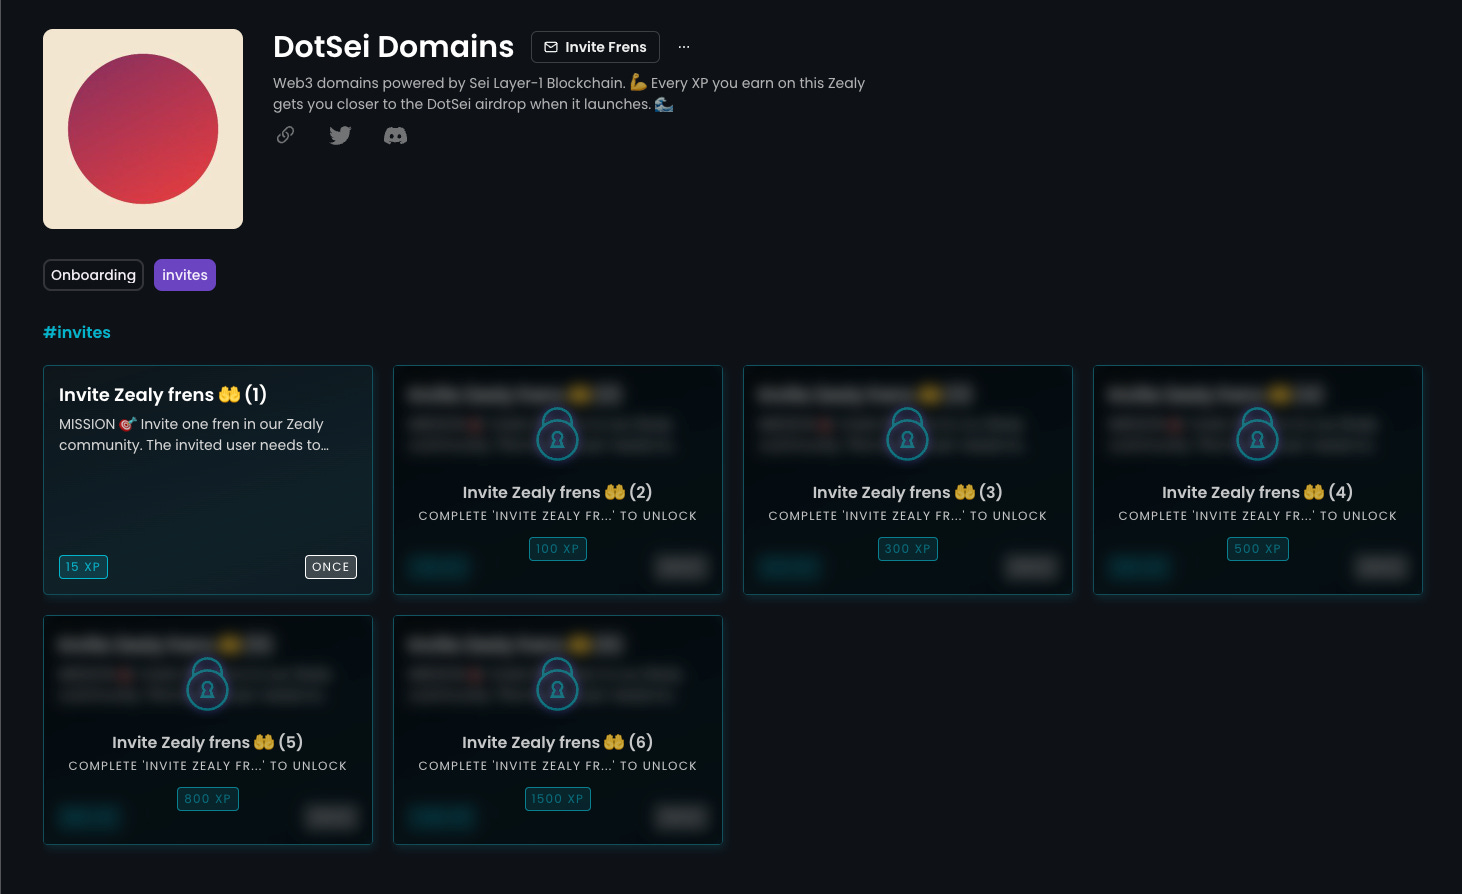Select Invite Zealy frens (6) title
1462x894 pixels.
tap(558, 742)
